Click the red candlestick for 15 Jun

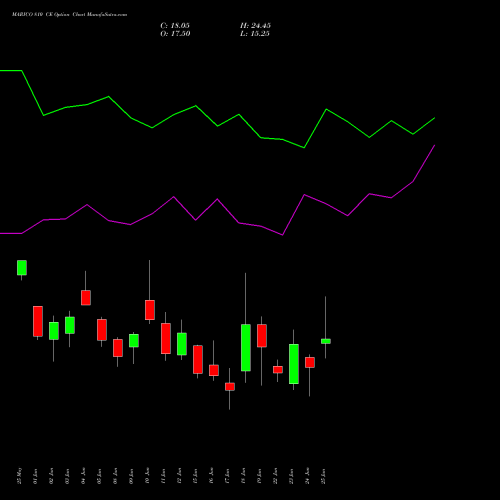click(x=198, y=360)
